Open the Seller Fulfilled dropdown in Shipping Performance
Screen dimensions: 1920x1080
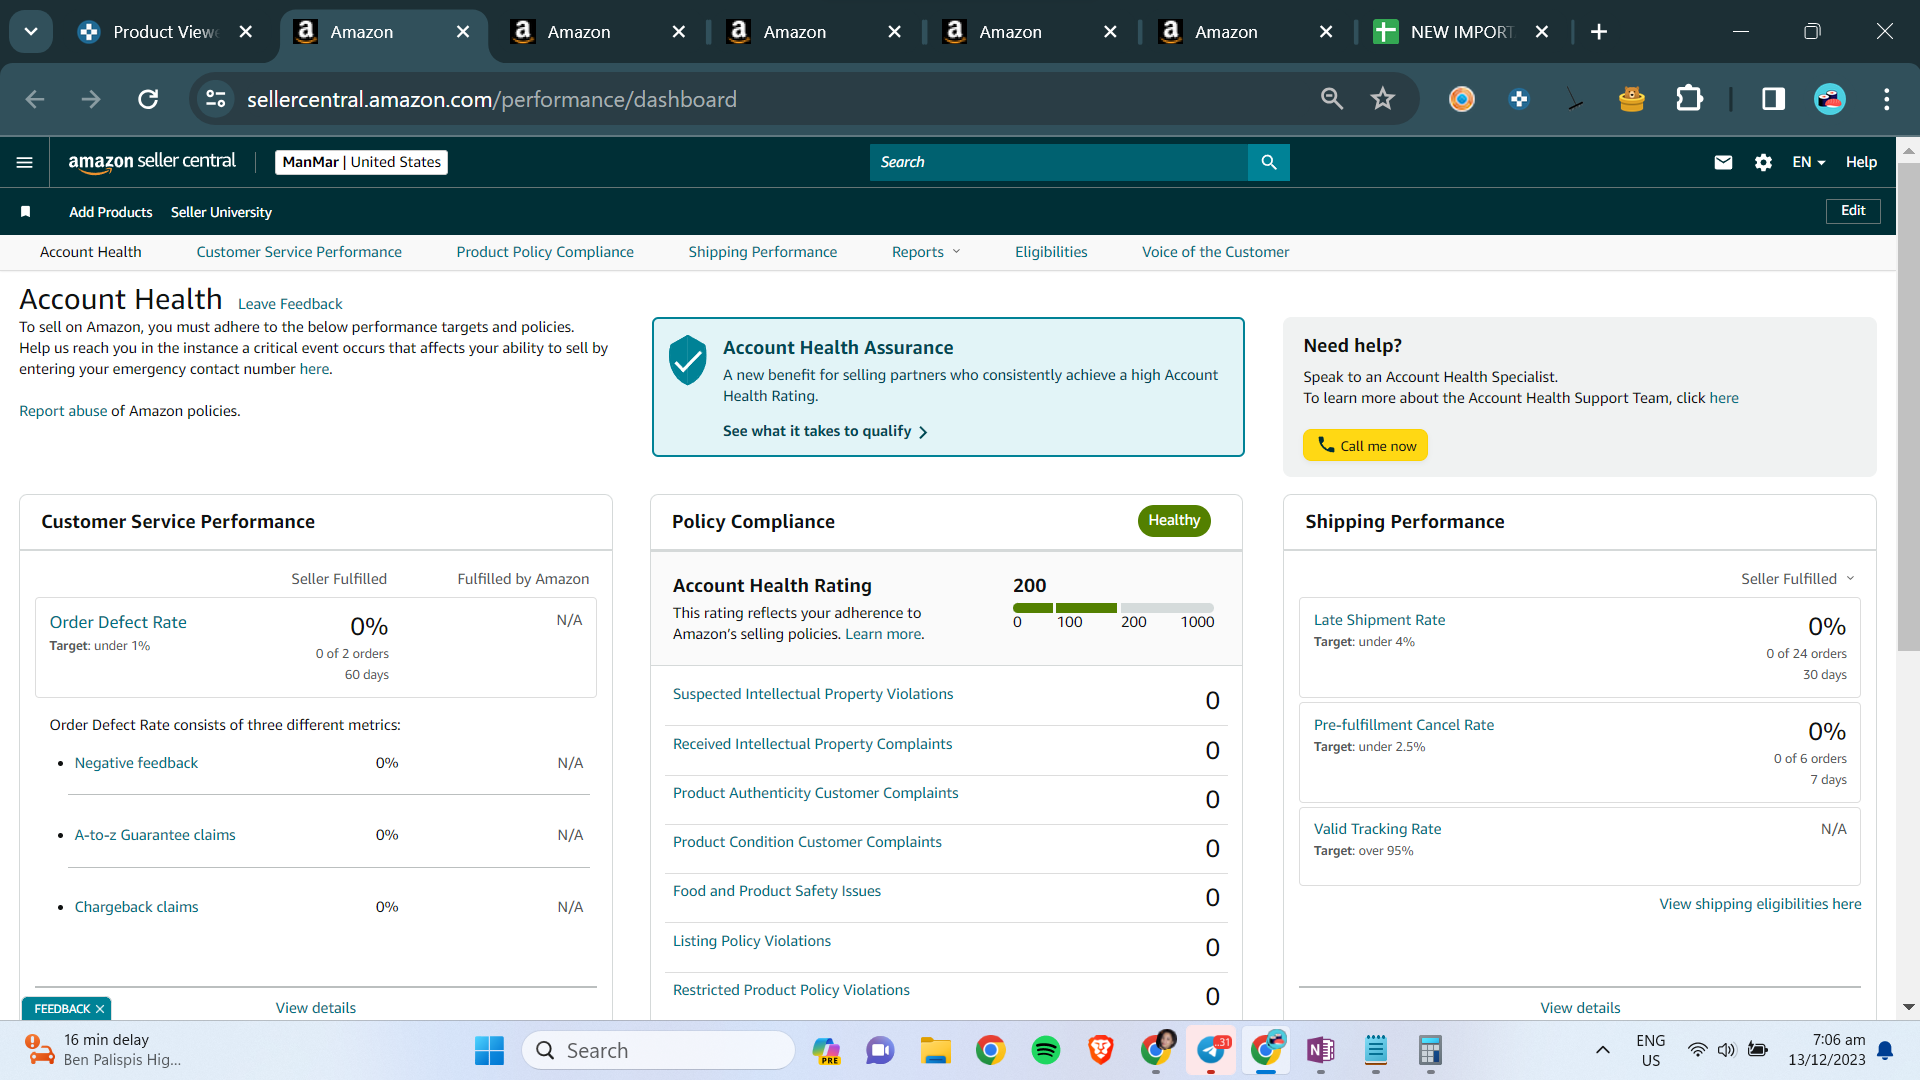click(x=1797, y=579)
